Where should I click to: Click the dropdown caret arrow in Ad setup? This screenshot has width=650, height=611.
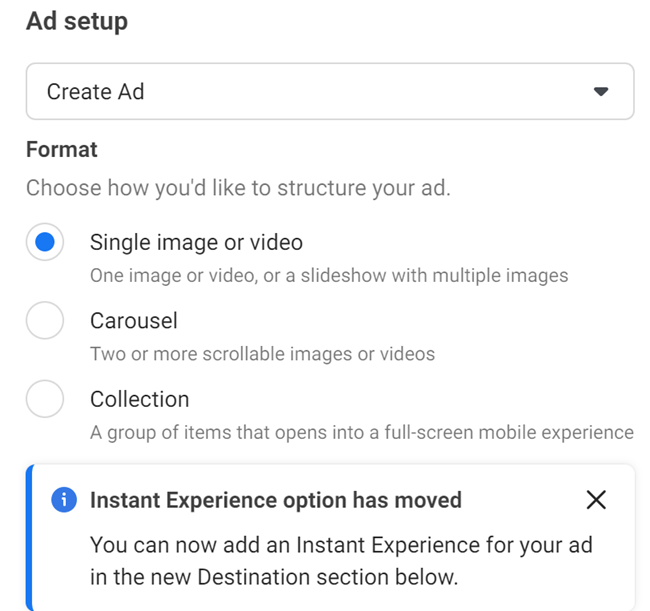[601, 92]
